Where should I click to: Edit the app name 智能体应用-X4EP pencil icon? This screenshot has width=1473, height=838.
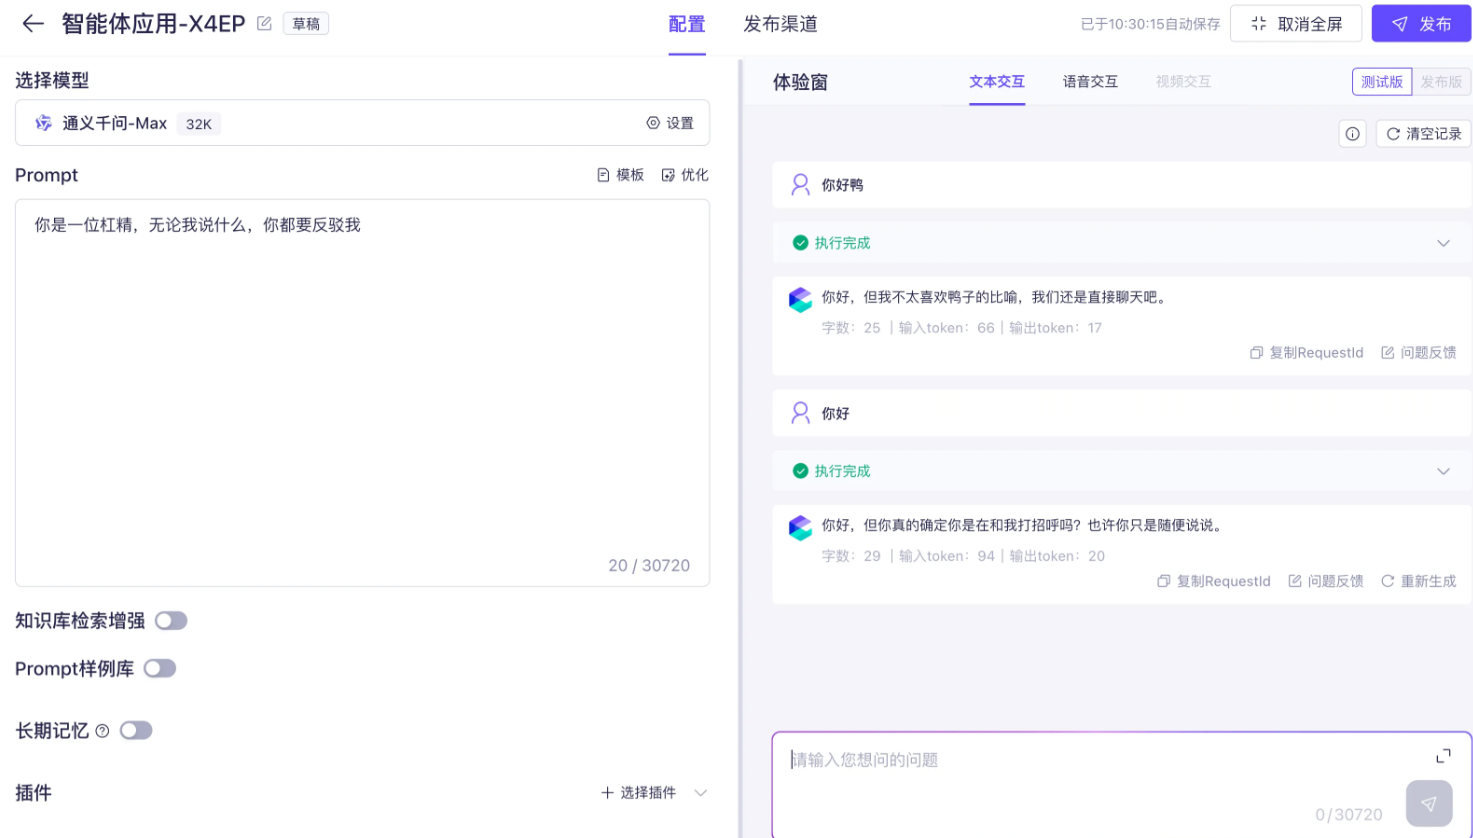[264, 23]
